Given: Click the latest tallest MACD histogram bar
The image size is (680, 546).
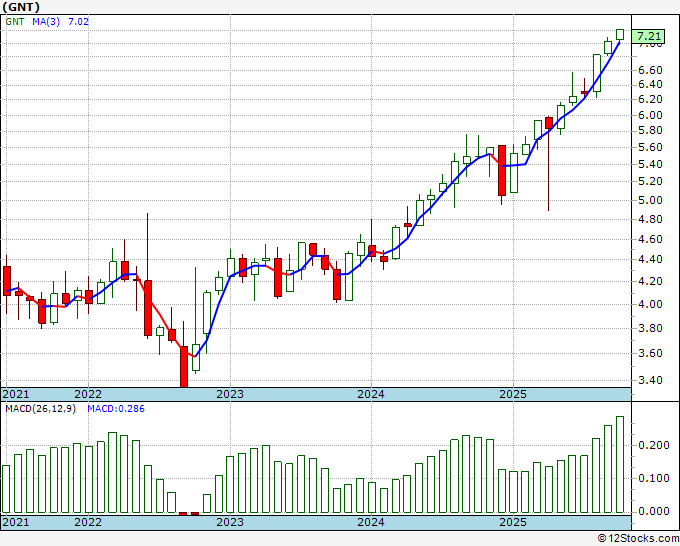Looking at the screenshot, I should pos(620,464).
